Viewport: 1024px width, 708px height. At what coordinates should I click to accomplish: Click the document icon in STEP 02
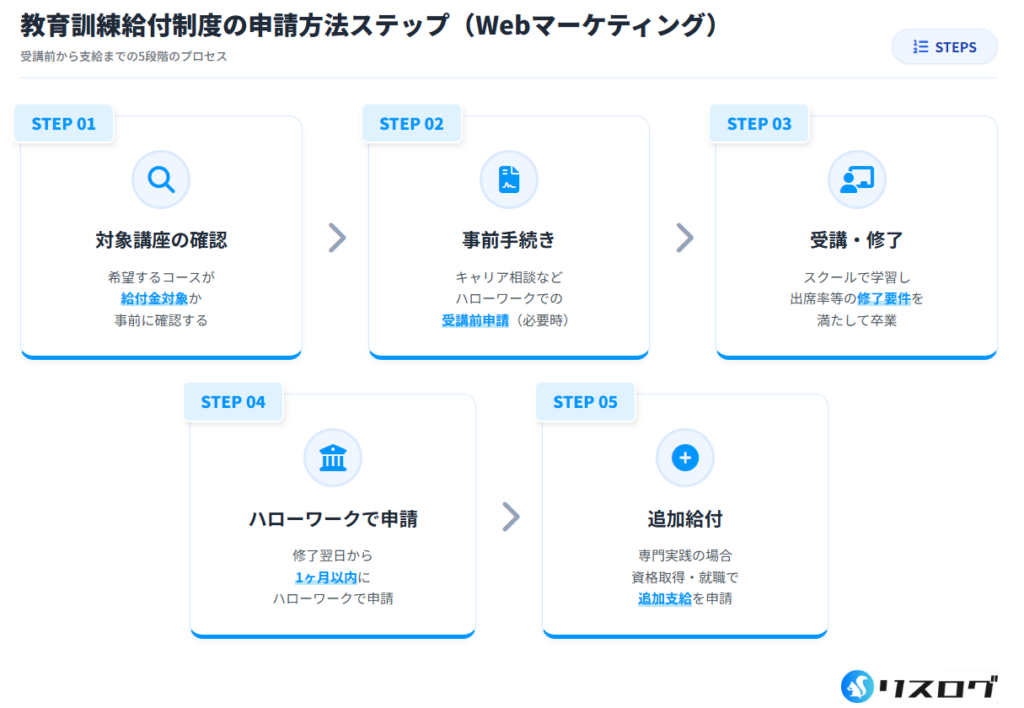coord(509,179)
